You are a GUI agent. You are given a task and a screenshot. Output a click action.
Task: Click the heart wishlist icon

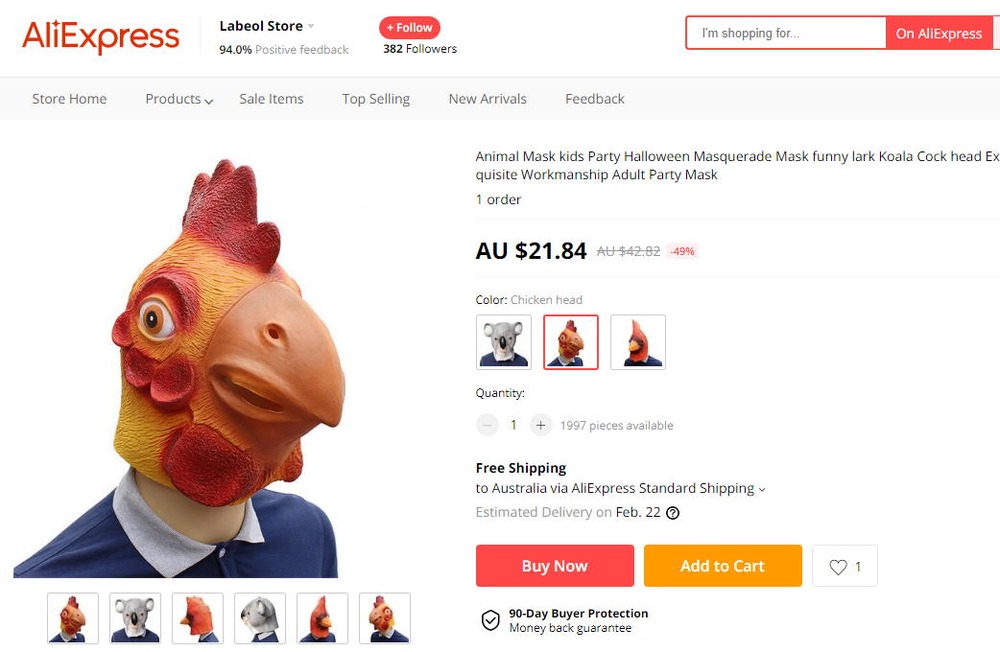838,567
